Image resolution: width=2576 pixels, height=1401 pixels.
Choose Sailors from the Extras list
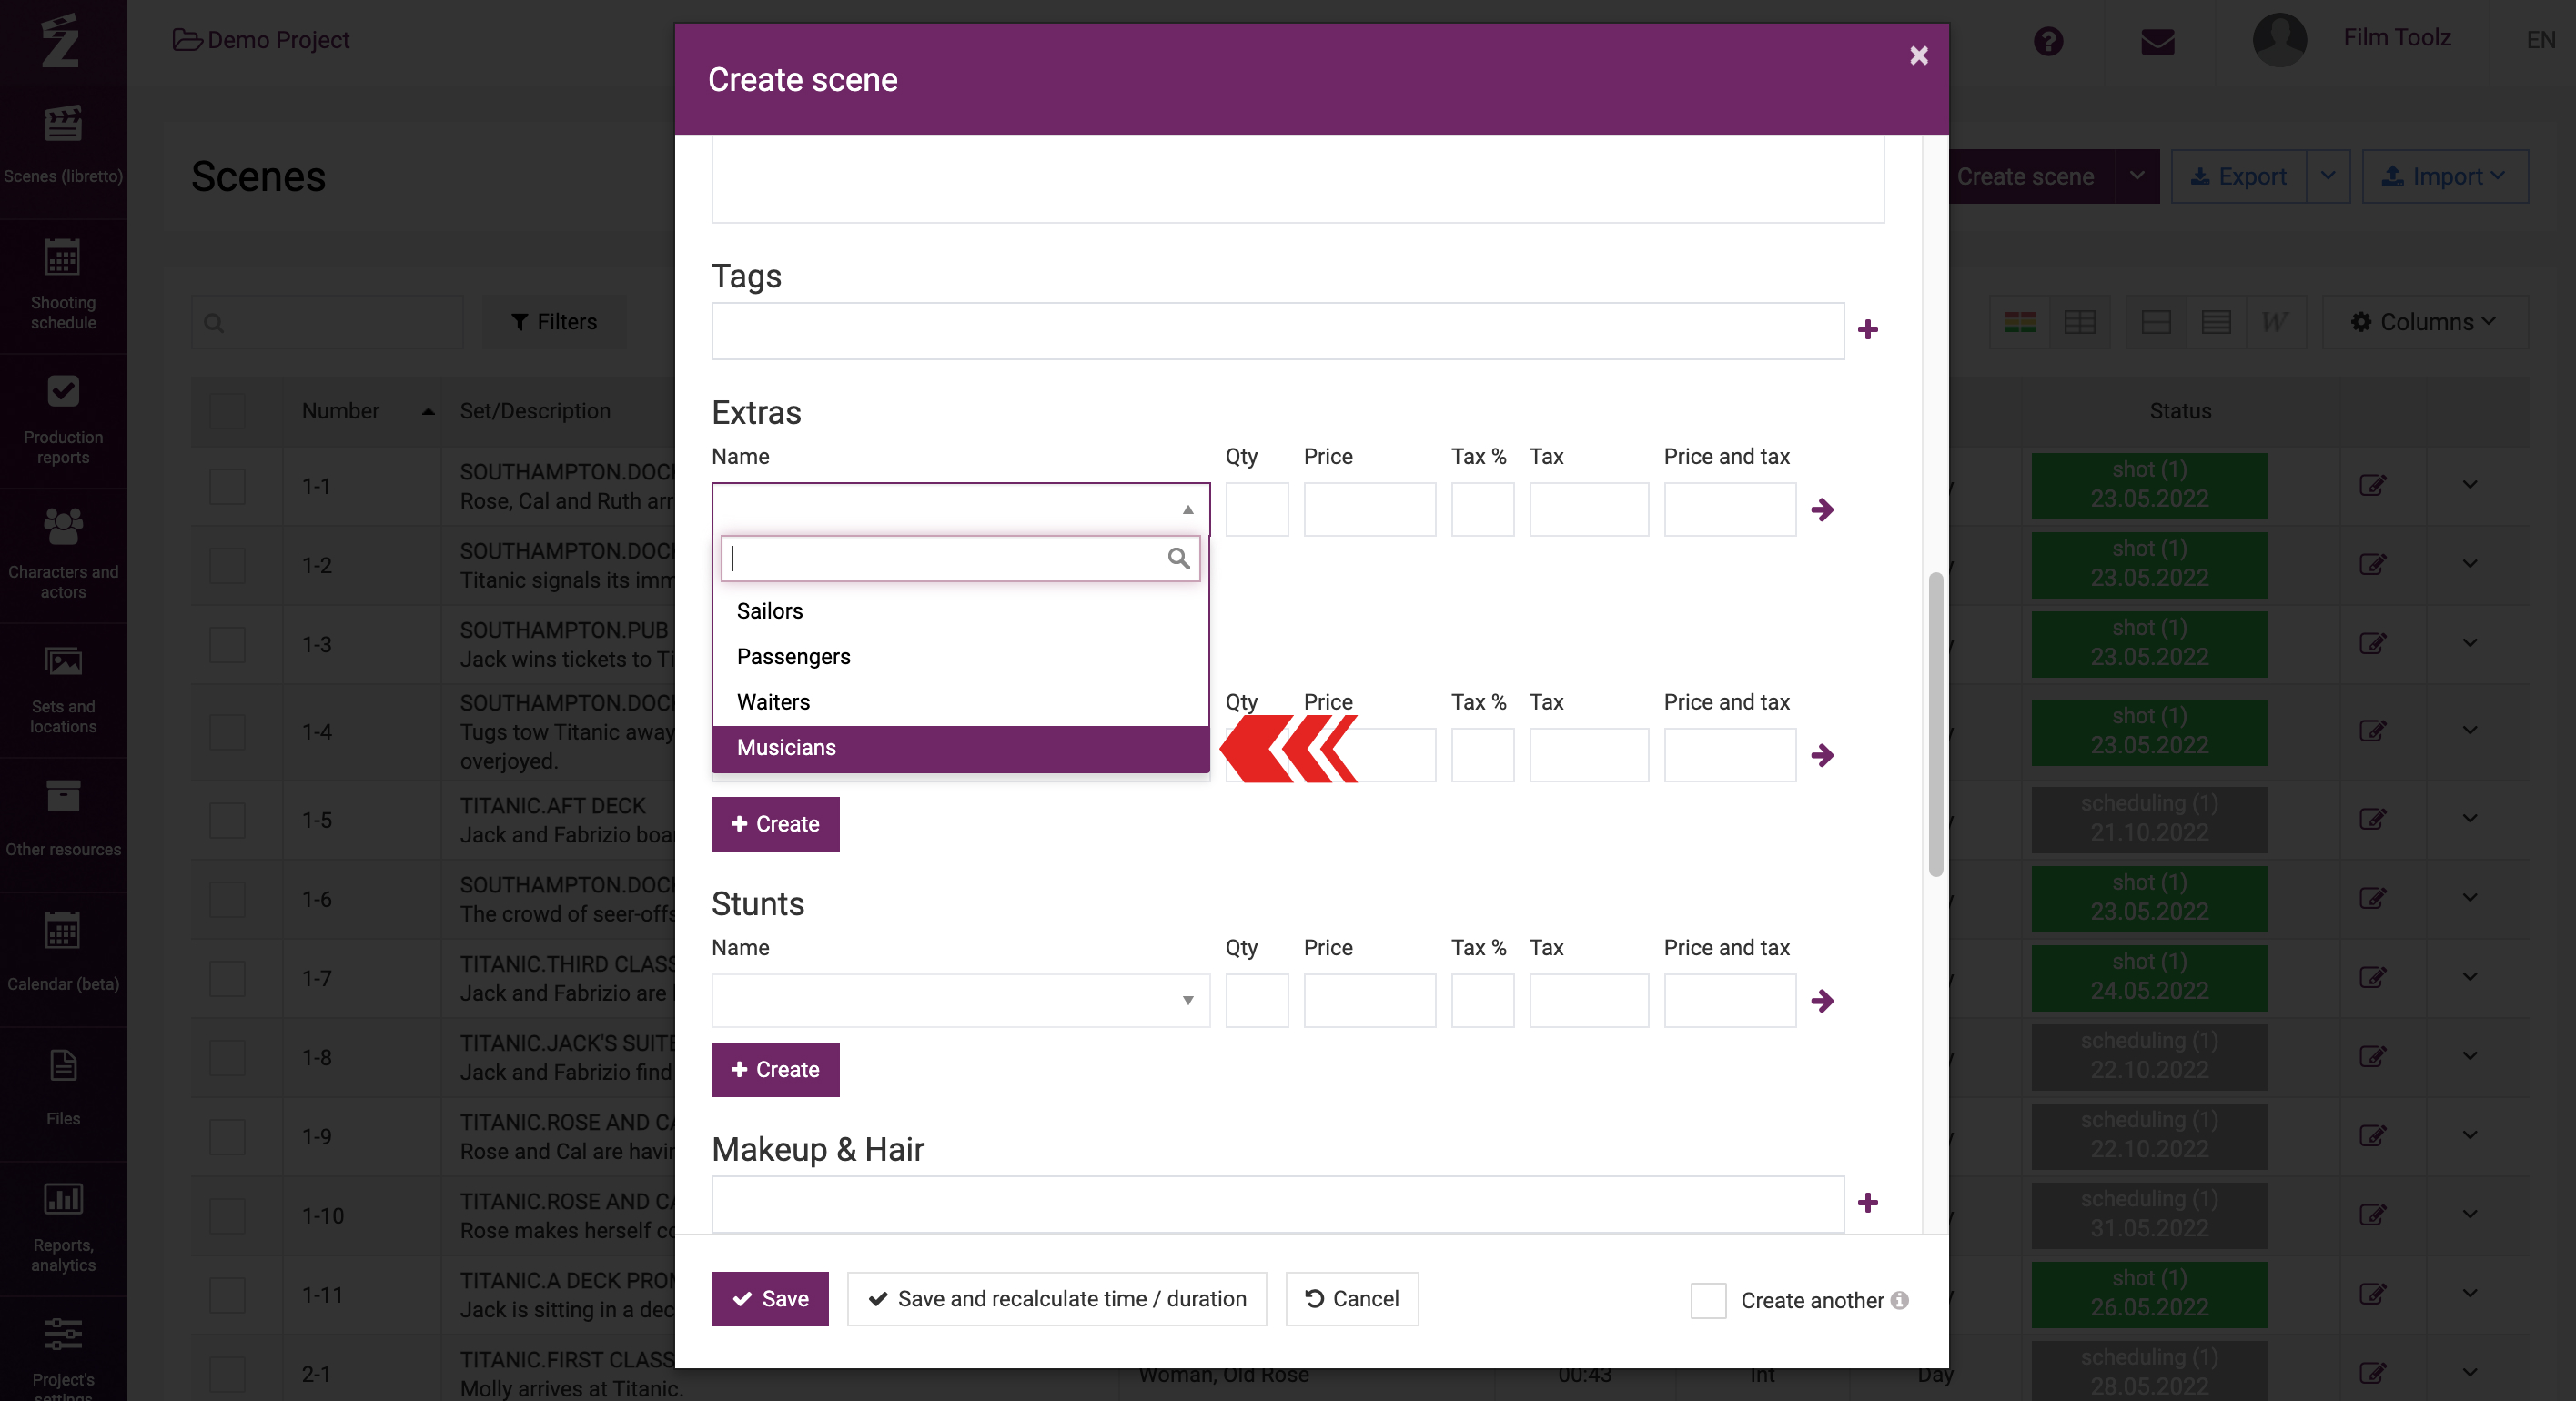960,611
